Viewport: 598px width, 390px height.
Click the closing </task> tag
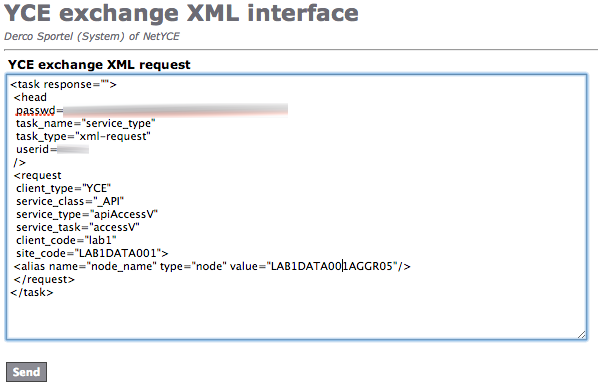coord(32,292)
